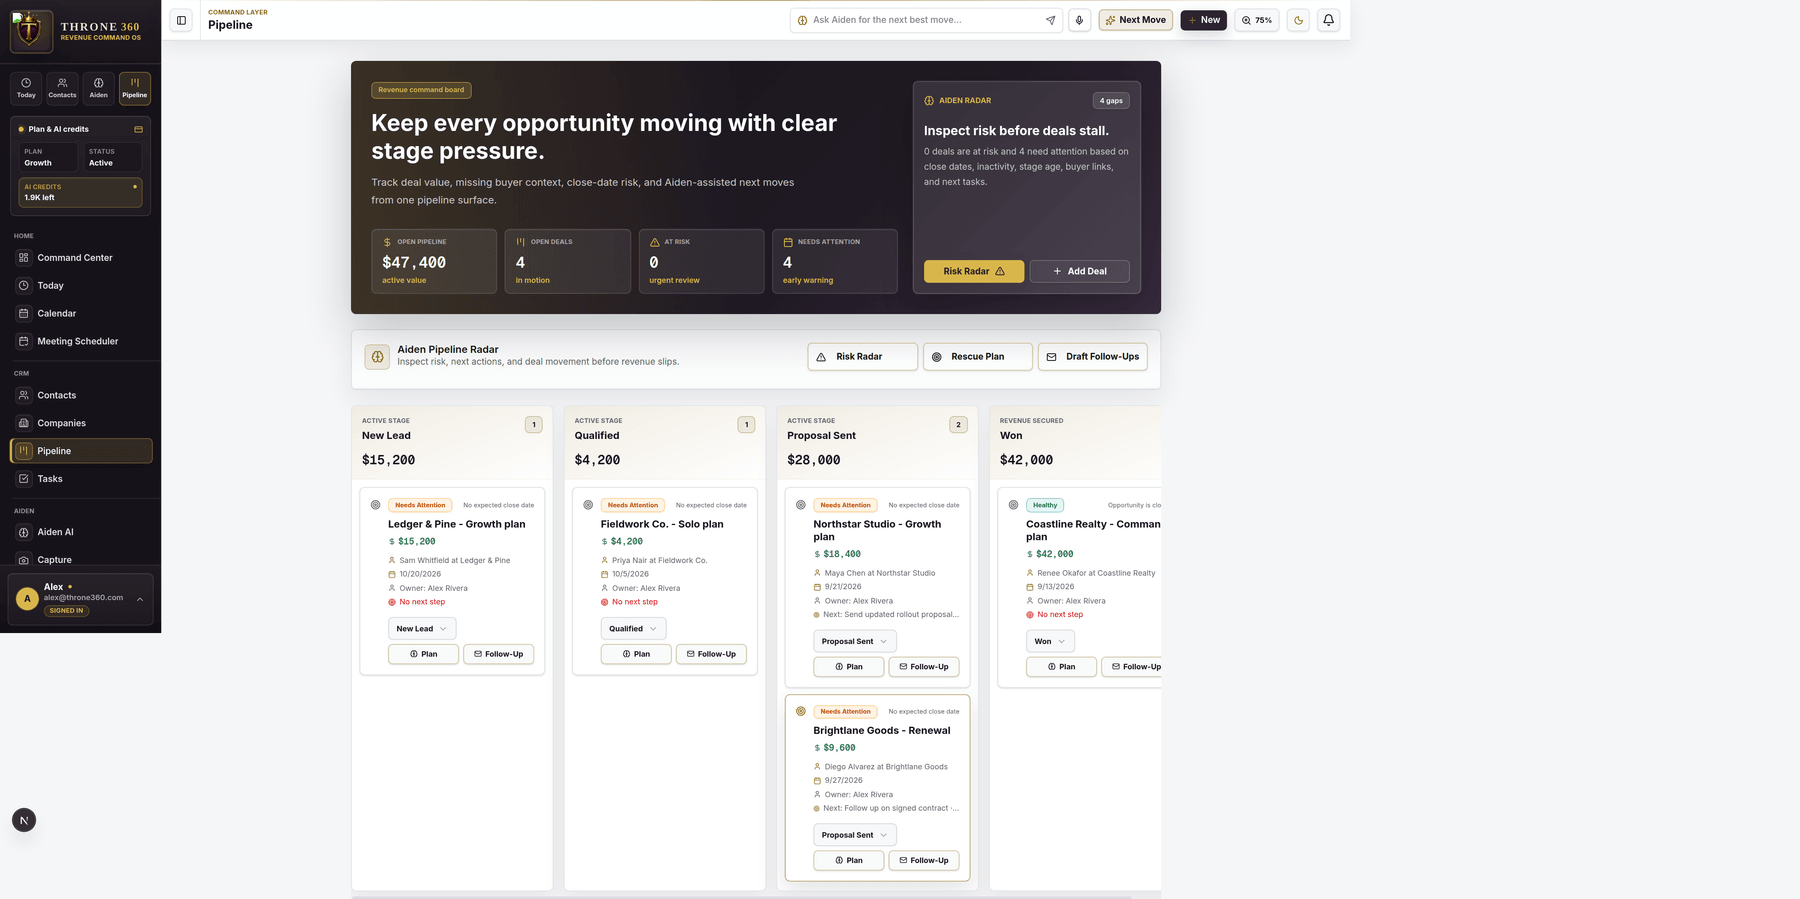Viewport: 1800px width, 899px height.
Task: Start voice input with microphone icon
Action: coord(1079,20)
